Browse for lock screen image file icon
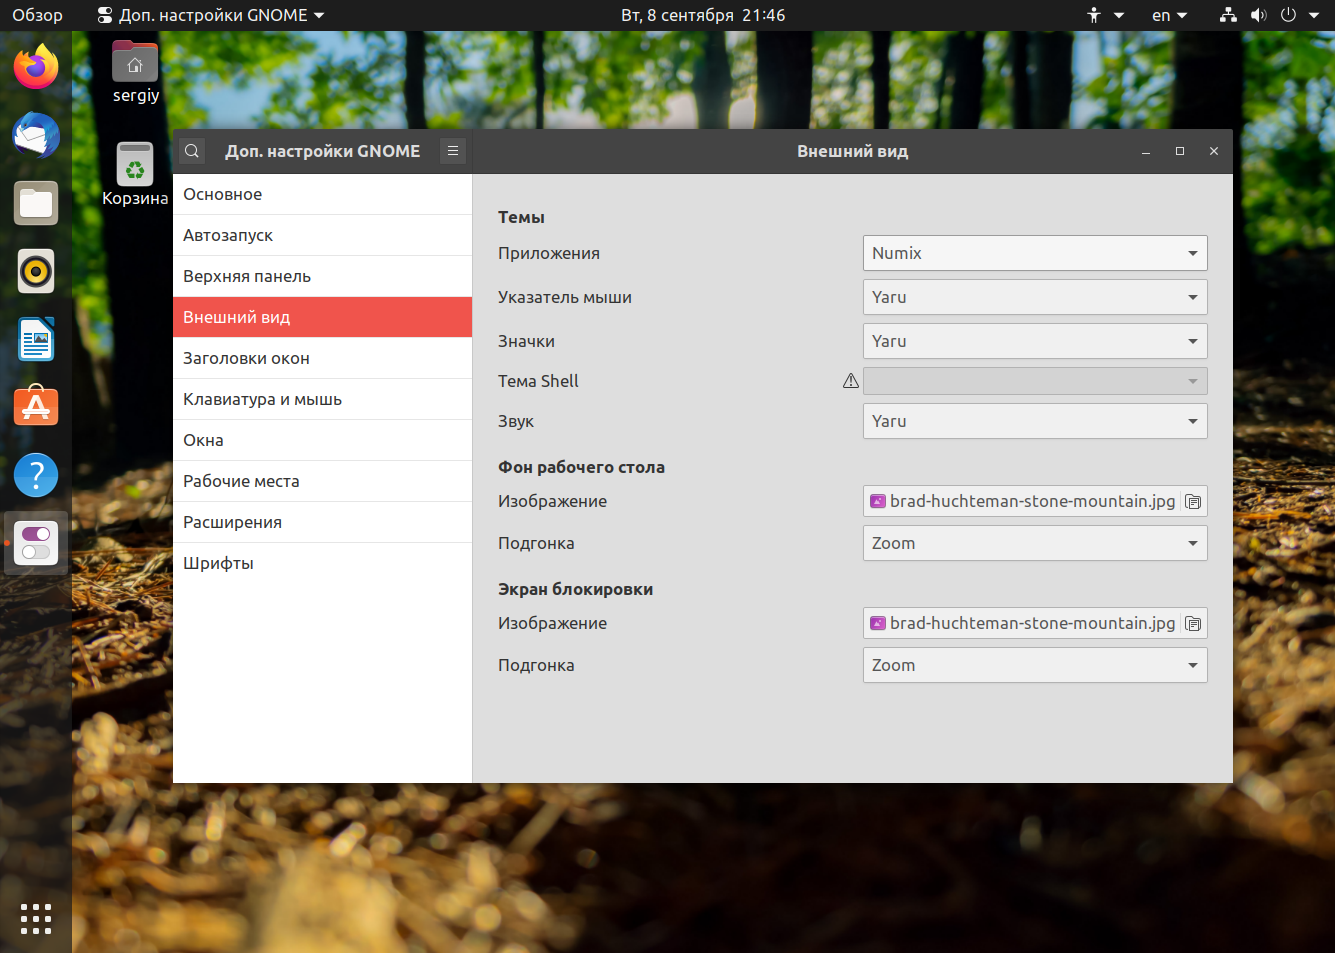Viewport: 1335px width, 953px height. (1193, 623)
